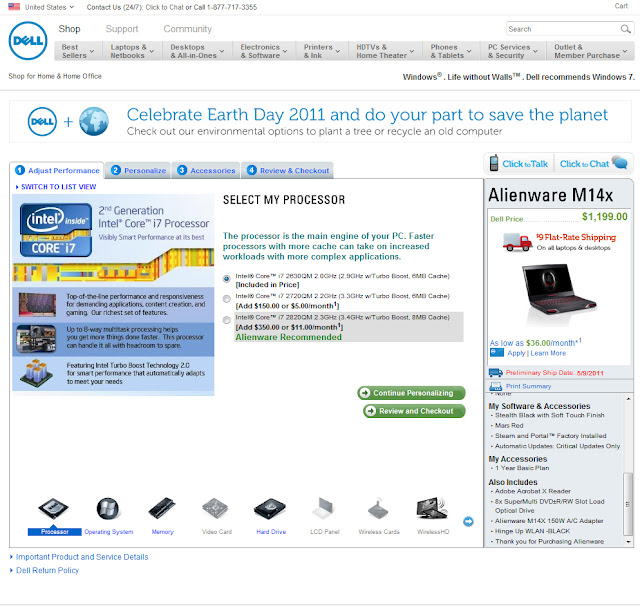The image size is (640, 608).
Task: Click the Switch to List View link
Action: point(56,186)
